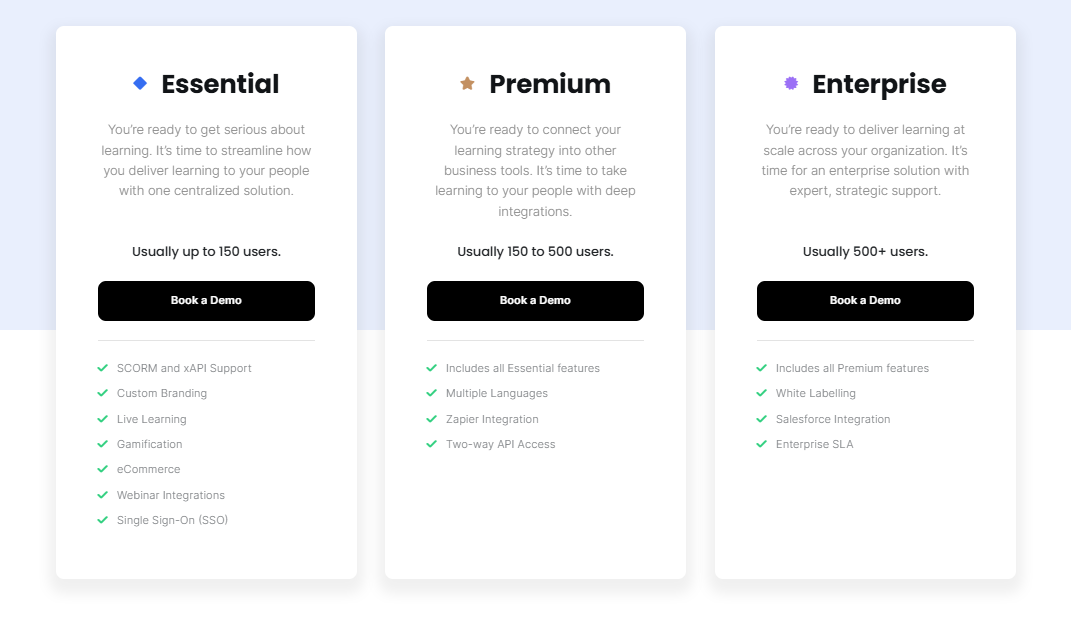Click the checkmark next to Zapier Integration

point(431,418)
